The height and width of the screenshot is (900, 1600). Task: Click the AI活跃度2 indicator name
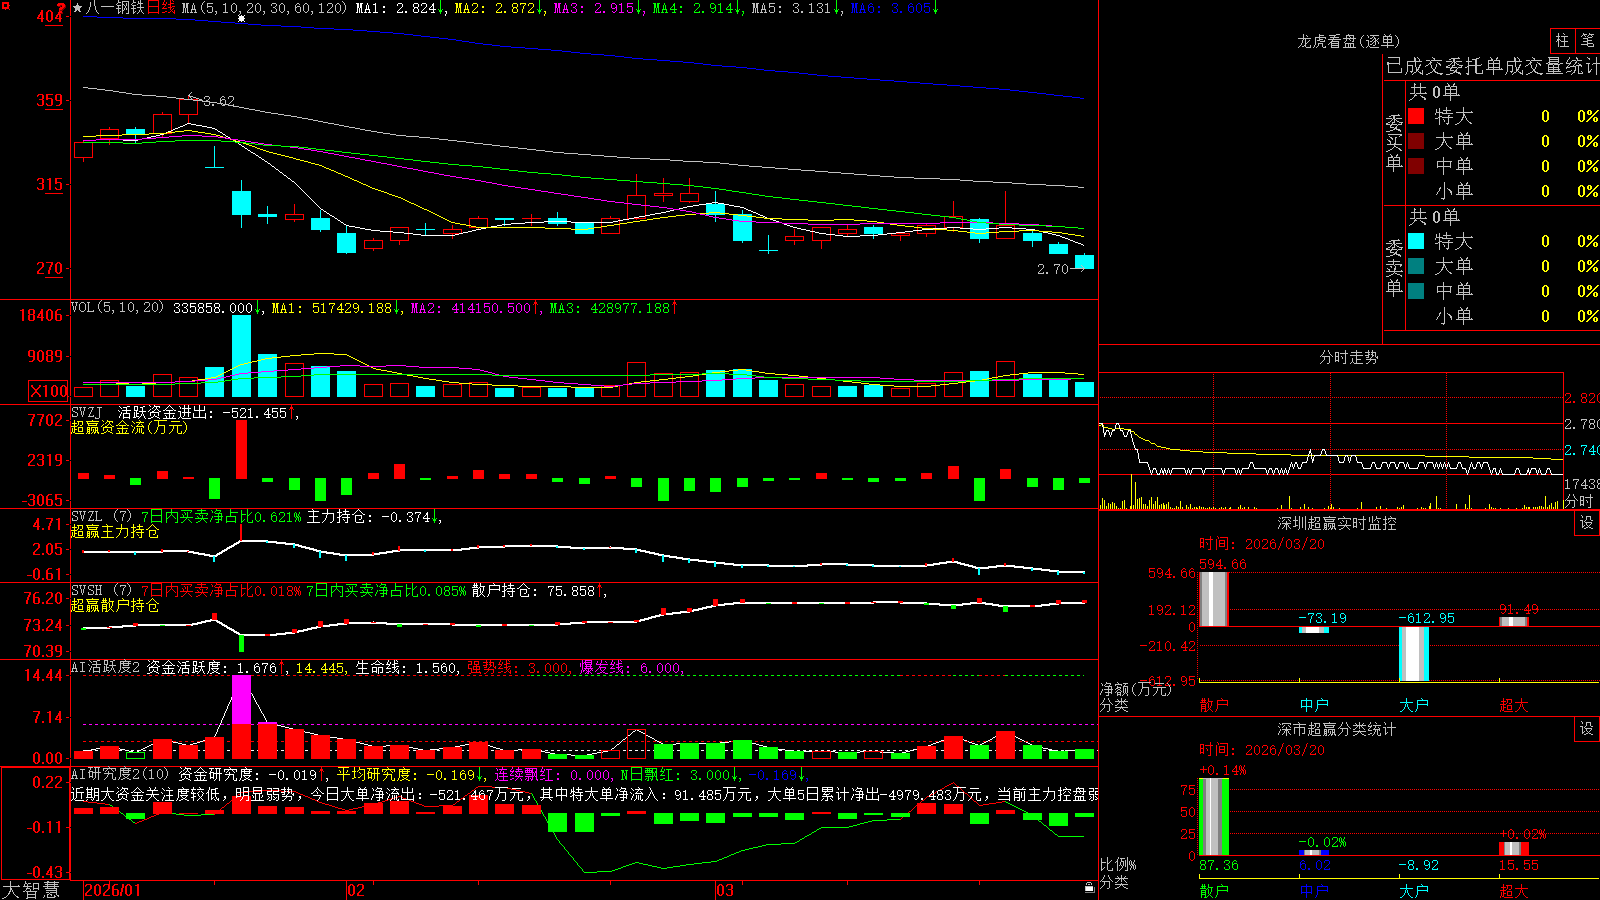[x=106, y=667]
